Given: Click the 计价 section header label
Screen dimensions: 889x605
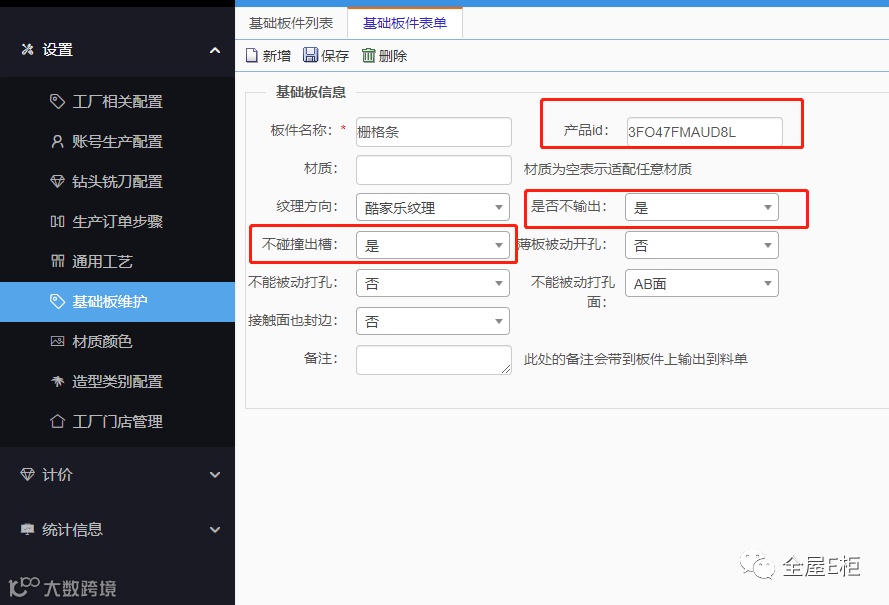Looking at the screenshot, I should click(57, 475).
